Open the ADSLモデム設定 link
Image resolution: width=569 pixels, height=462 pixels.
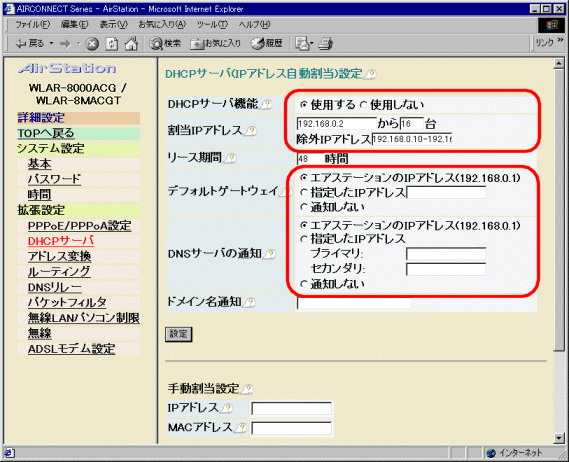coord(71,349)
